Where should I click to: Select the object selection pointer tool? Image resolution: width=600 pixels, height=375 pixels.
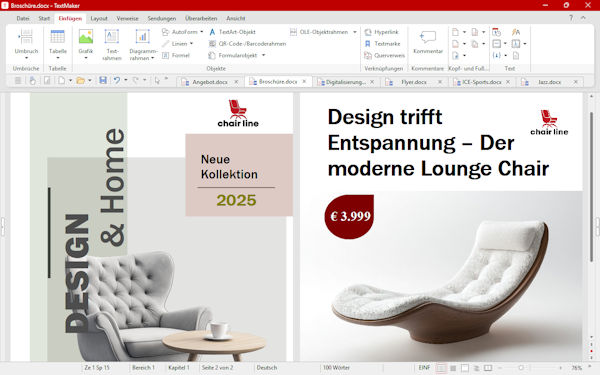pyautogui.click(x=157, y=80)
